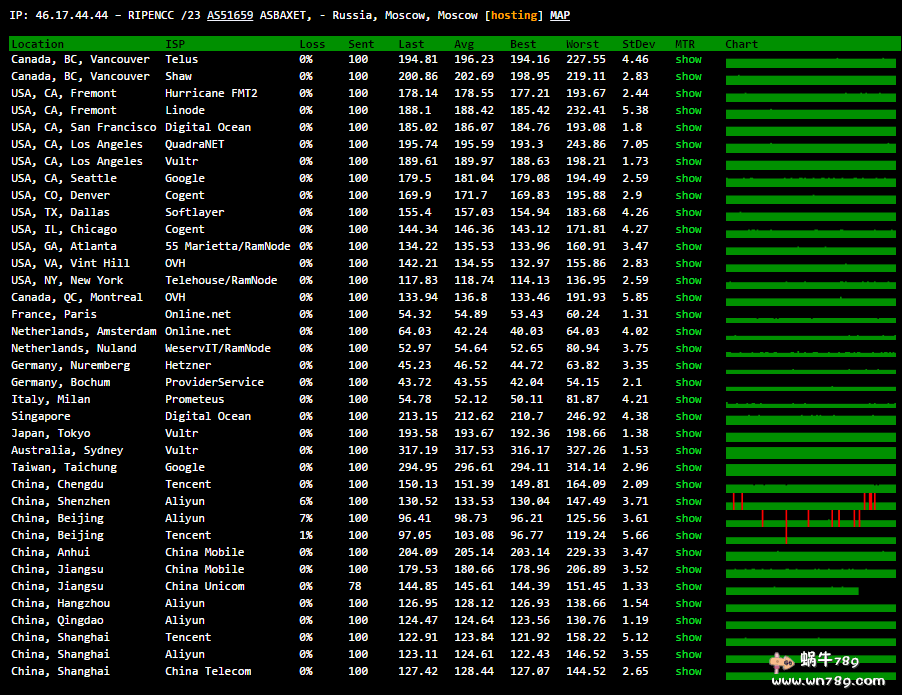This screenshot has width=902, height=695.
Task: Click the Loss column header
Action: click(312, 44)
